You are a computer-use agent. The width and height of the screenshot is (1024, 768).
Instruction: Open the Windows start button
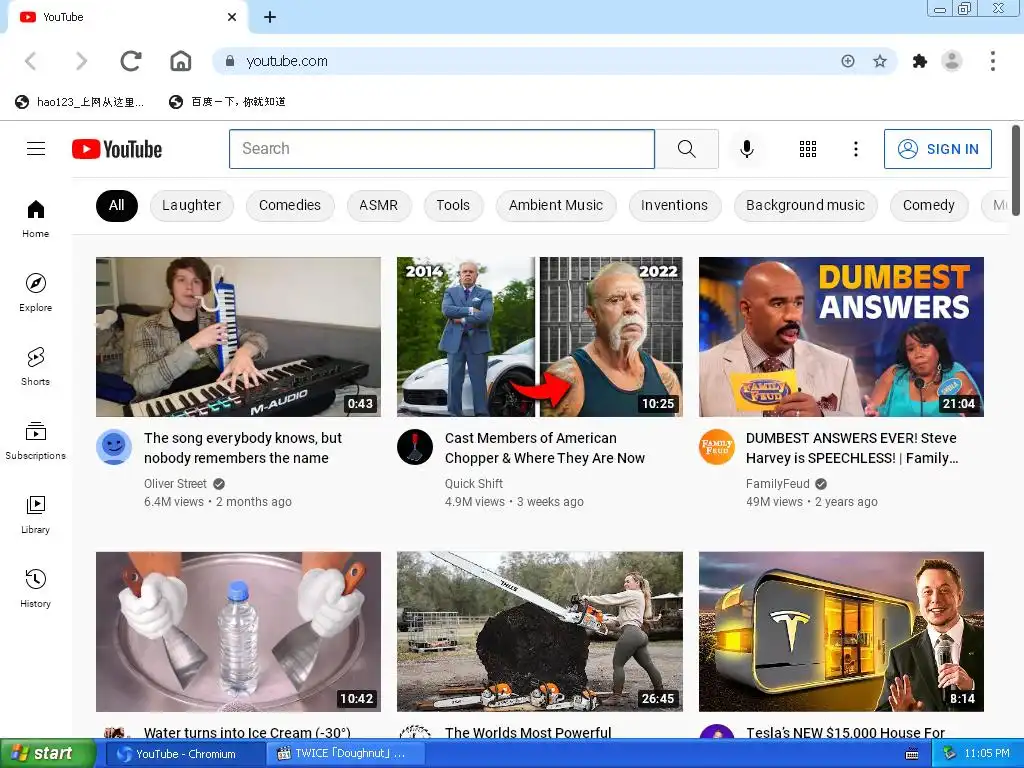coord(47,754)
